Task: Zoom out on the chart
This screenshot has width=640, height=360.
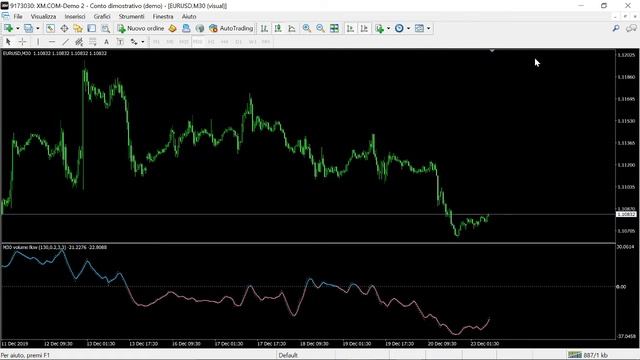Action: point(320,28)
